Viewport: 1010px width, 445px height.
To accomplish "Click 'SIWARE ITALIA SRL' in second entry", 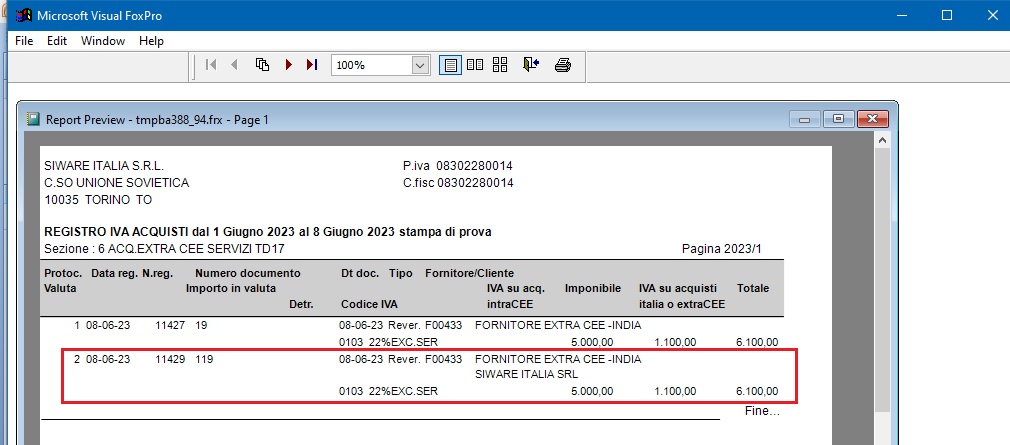I will point(526,374).
